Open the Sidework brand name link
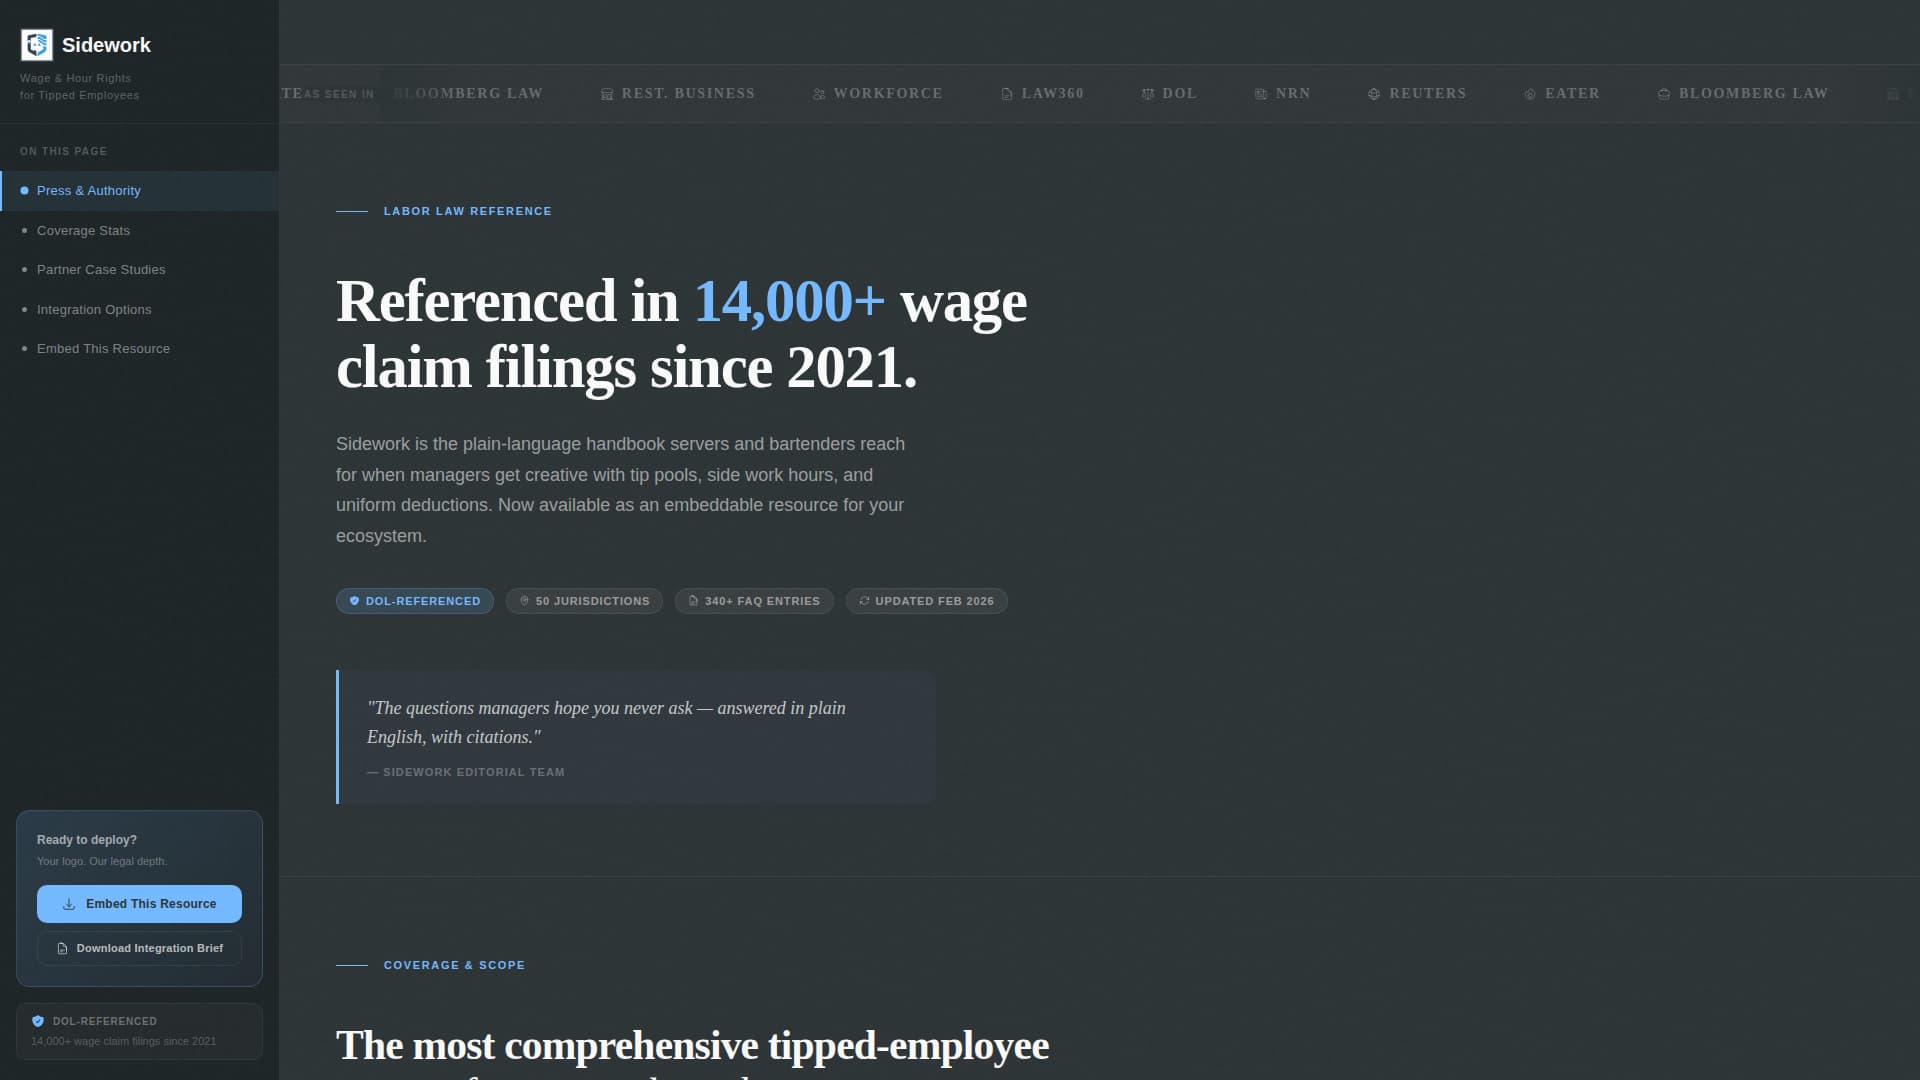 tap(106, 45)
